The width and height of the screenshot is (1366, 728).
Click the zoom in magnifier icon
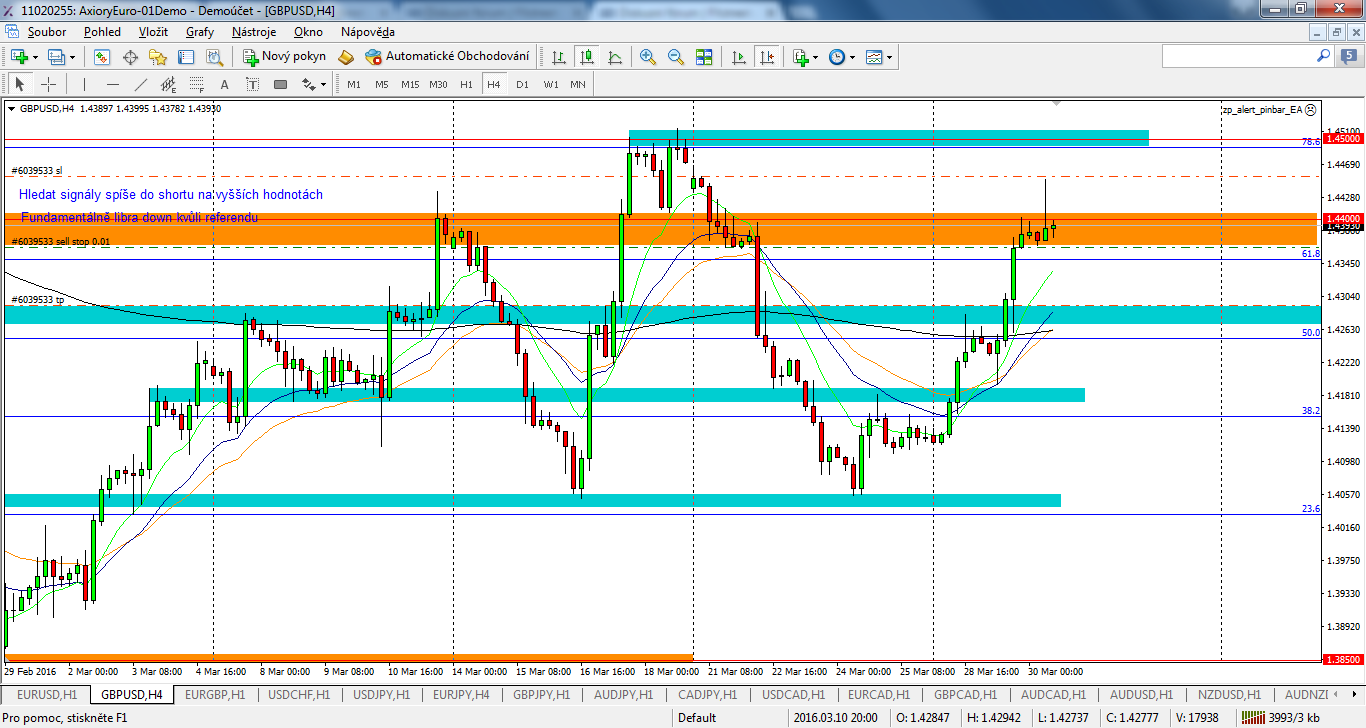(x=648, y=57)
